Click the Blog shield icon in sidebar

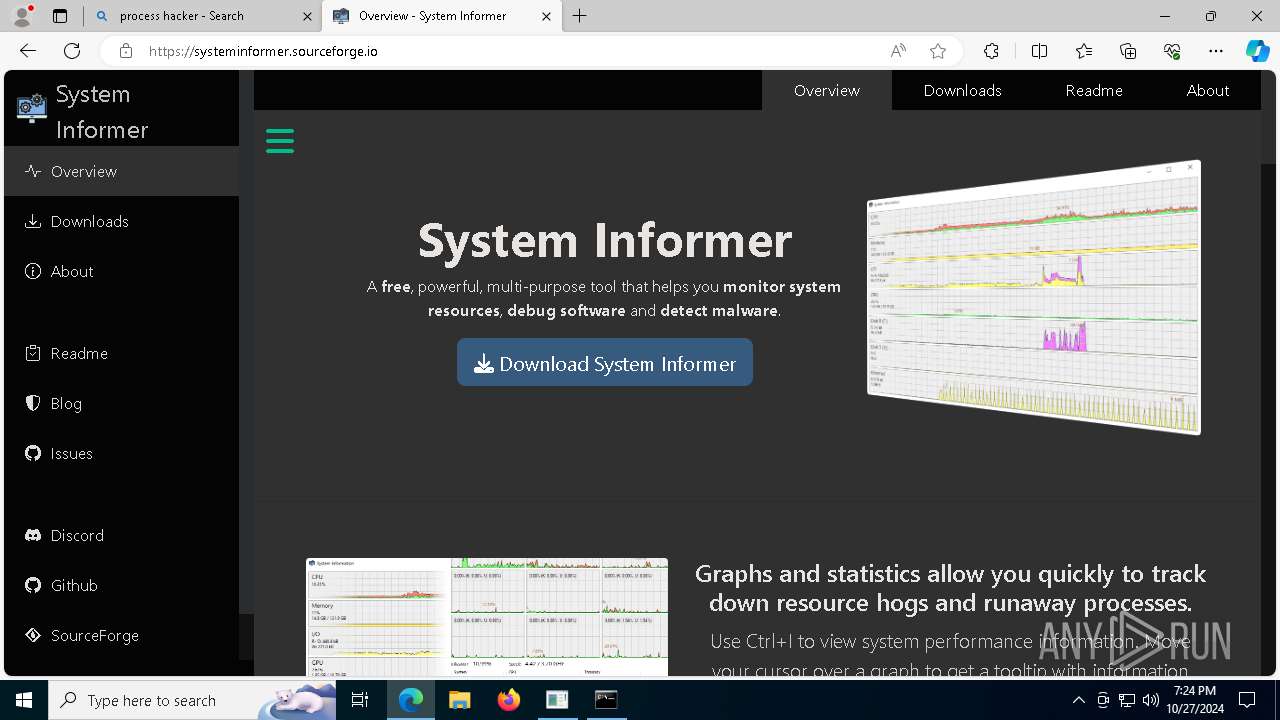[x=33, y=403]
